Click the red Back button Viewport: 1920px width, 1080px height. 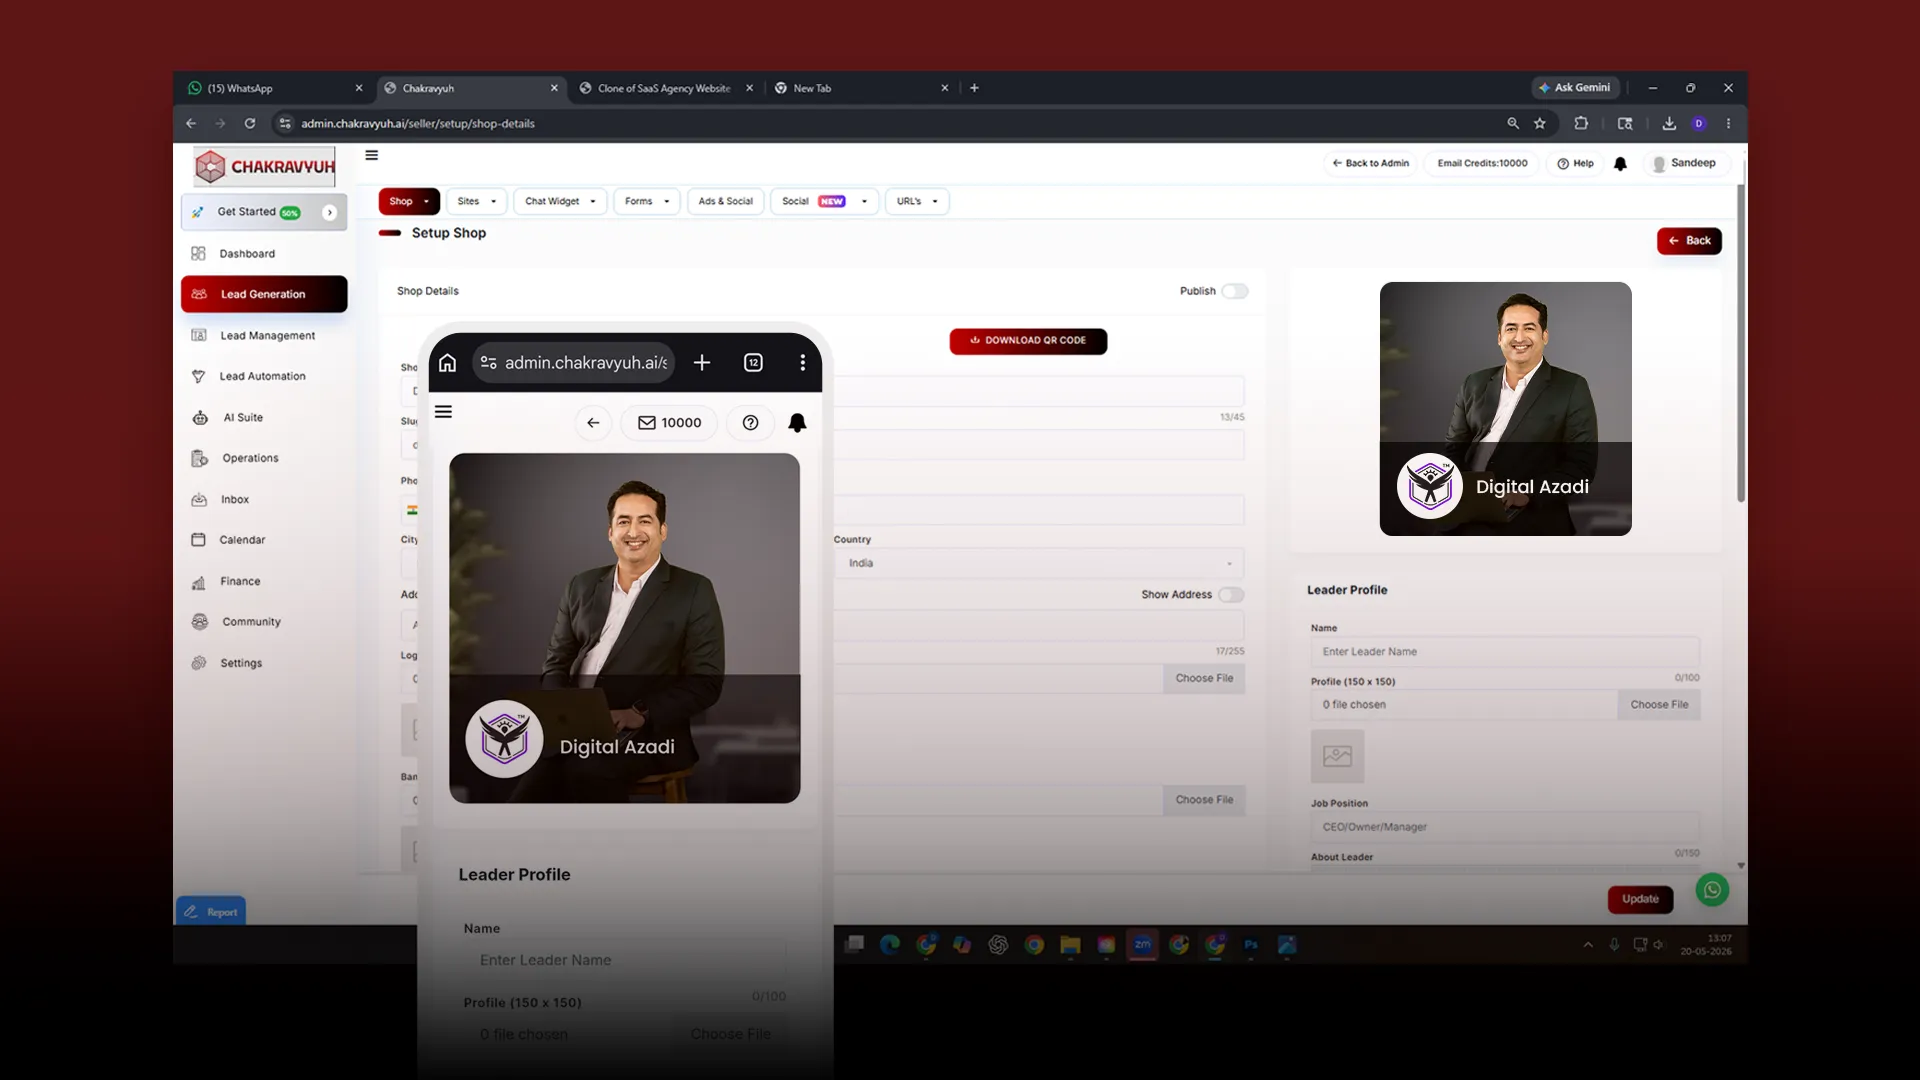click(1689, 241)
